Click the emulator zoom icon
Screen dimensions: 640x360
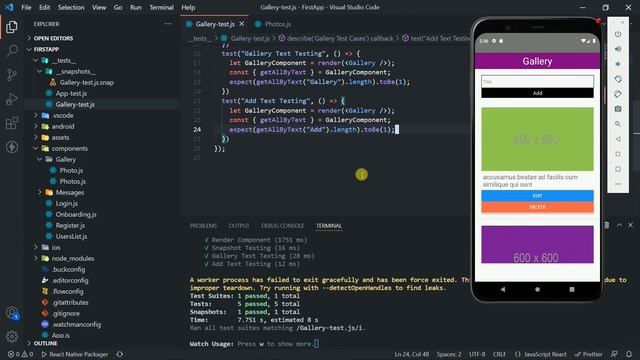[x=618, y=124]
